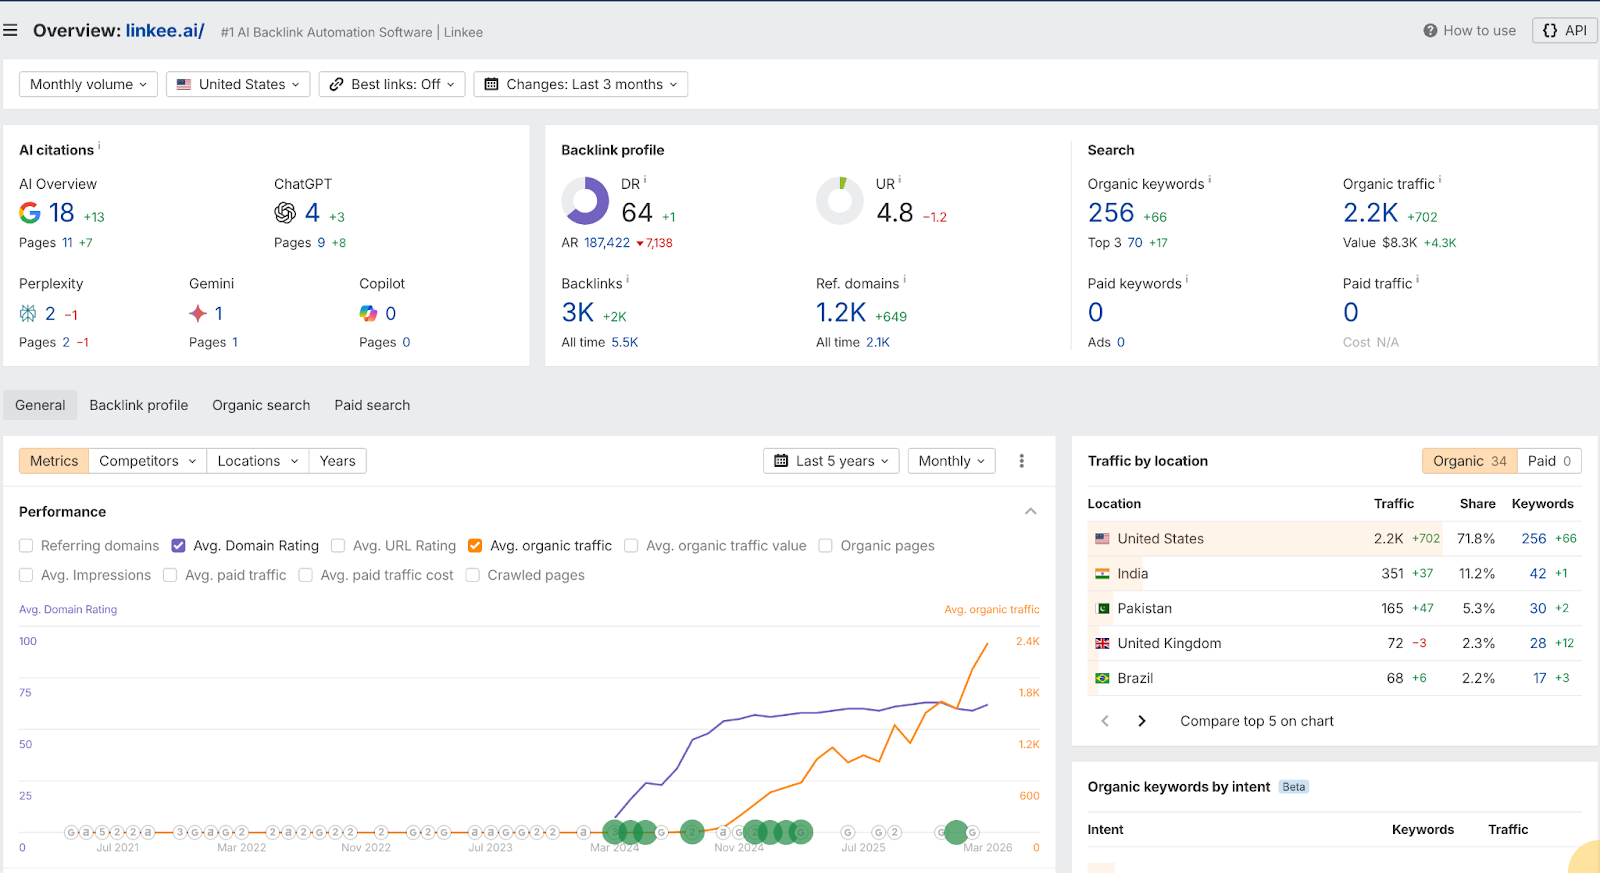The height and width of the screenshot is (873, 1600).
Task: Open the three-dot chart options menu
Action: click(1021, 461)
